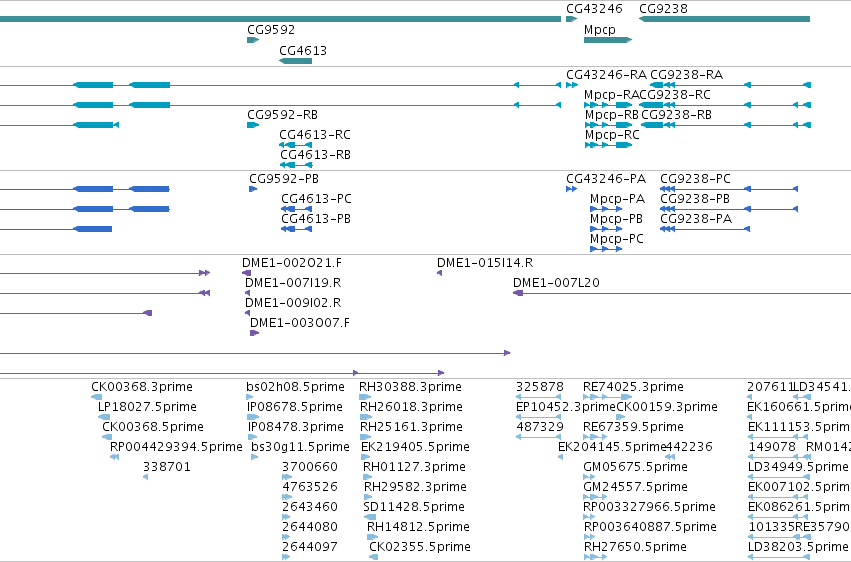Select EST CK02355.5prime
This screenshot has height=562, width=851.
420,547
